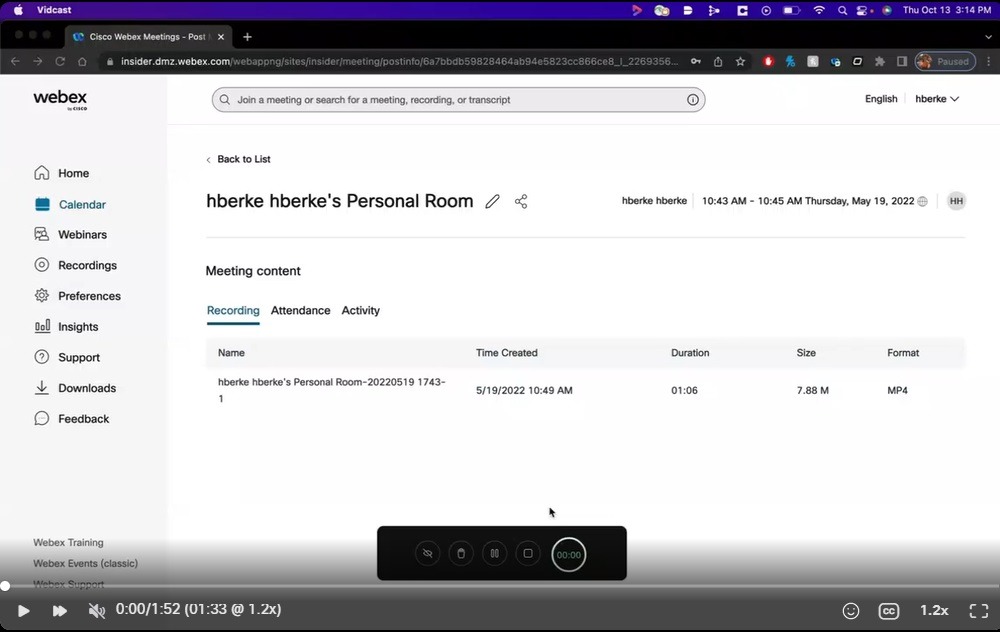
Task: Switch to the Attendance tab
Action: 300,311
